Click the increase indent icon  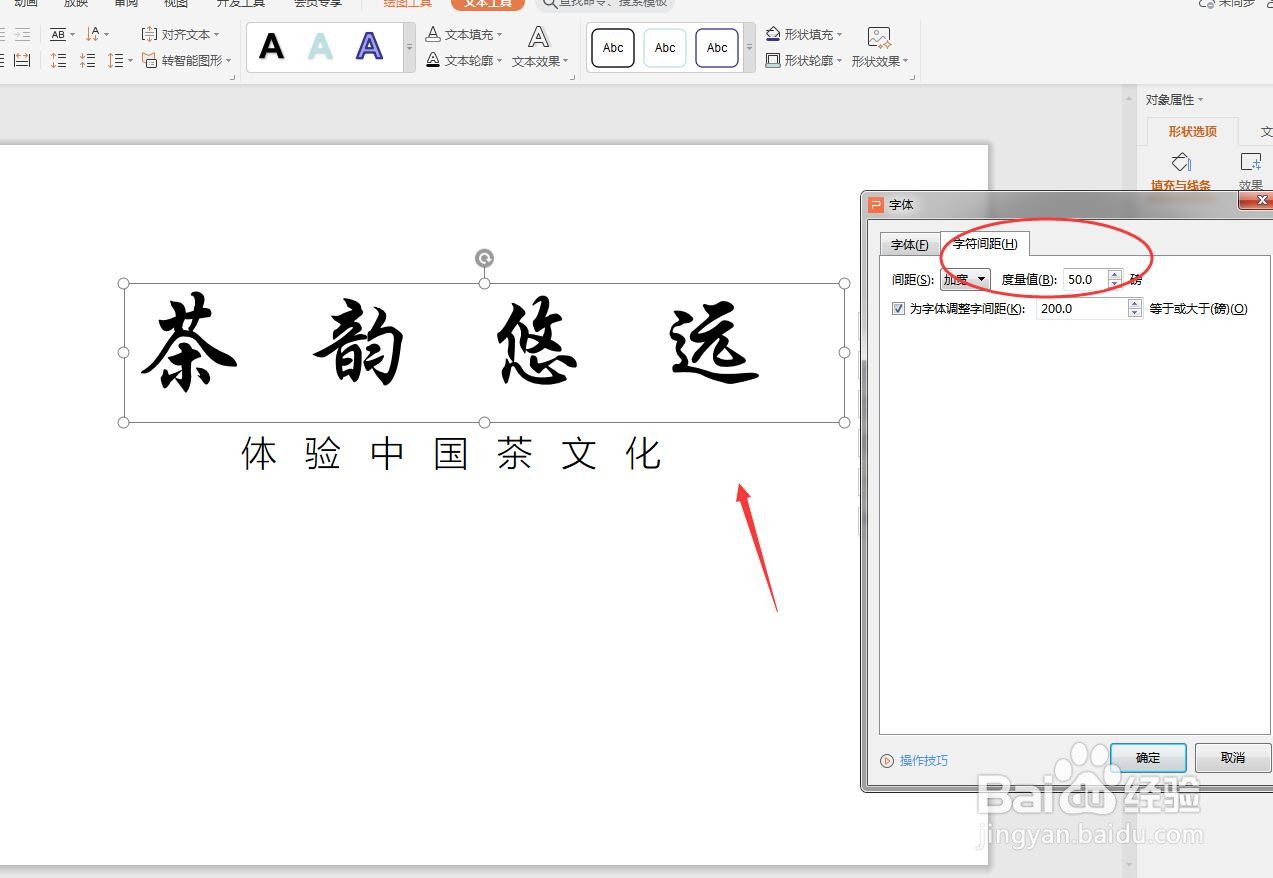pyautogui.click(x=22, y=34)
